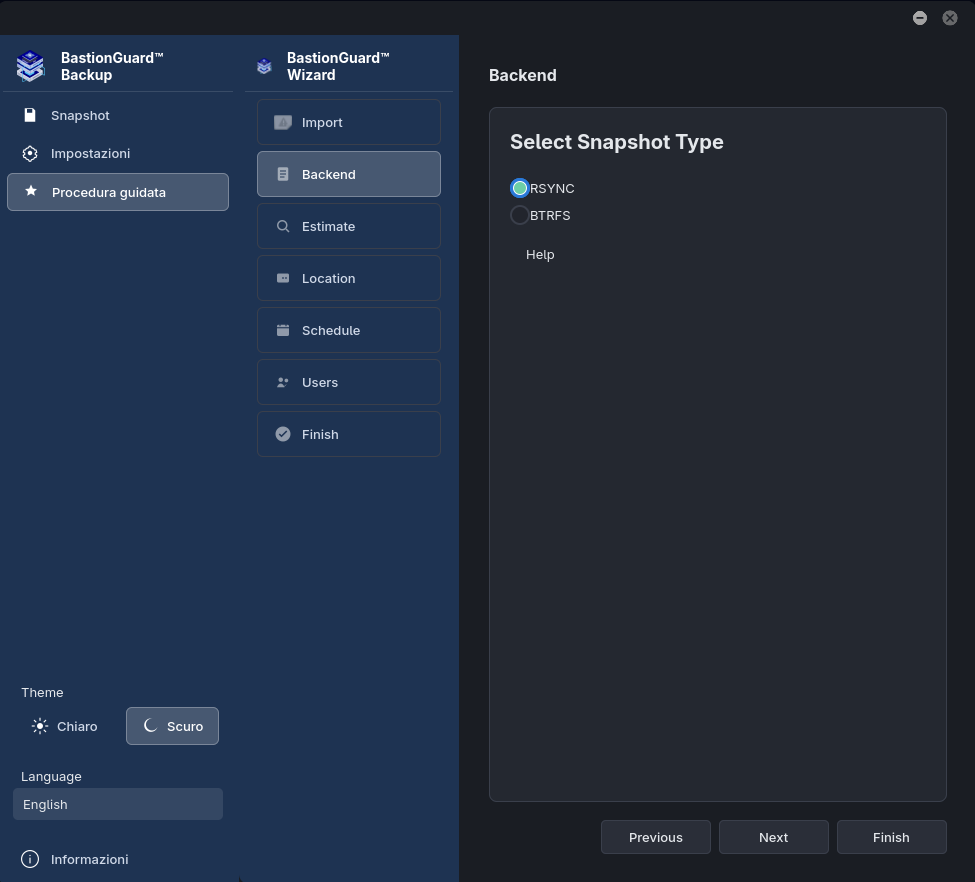Go to the Users wizard step
Viewport: 975px width, 882px height.
[x=349, y=383]
